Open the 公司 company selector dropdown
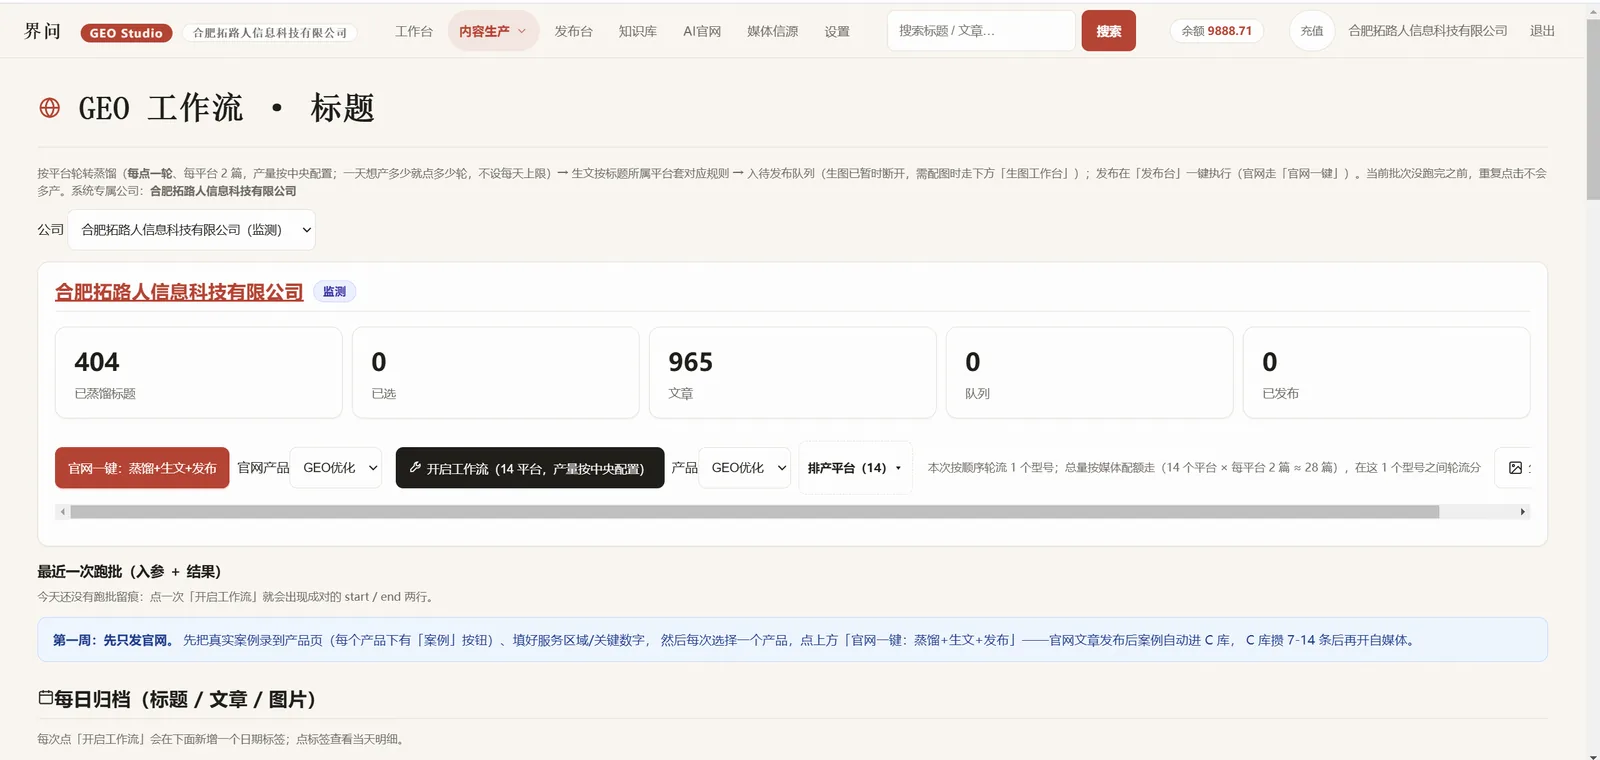Viewport: 1600px width, 760px height. click(192, 230)
